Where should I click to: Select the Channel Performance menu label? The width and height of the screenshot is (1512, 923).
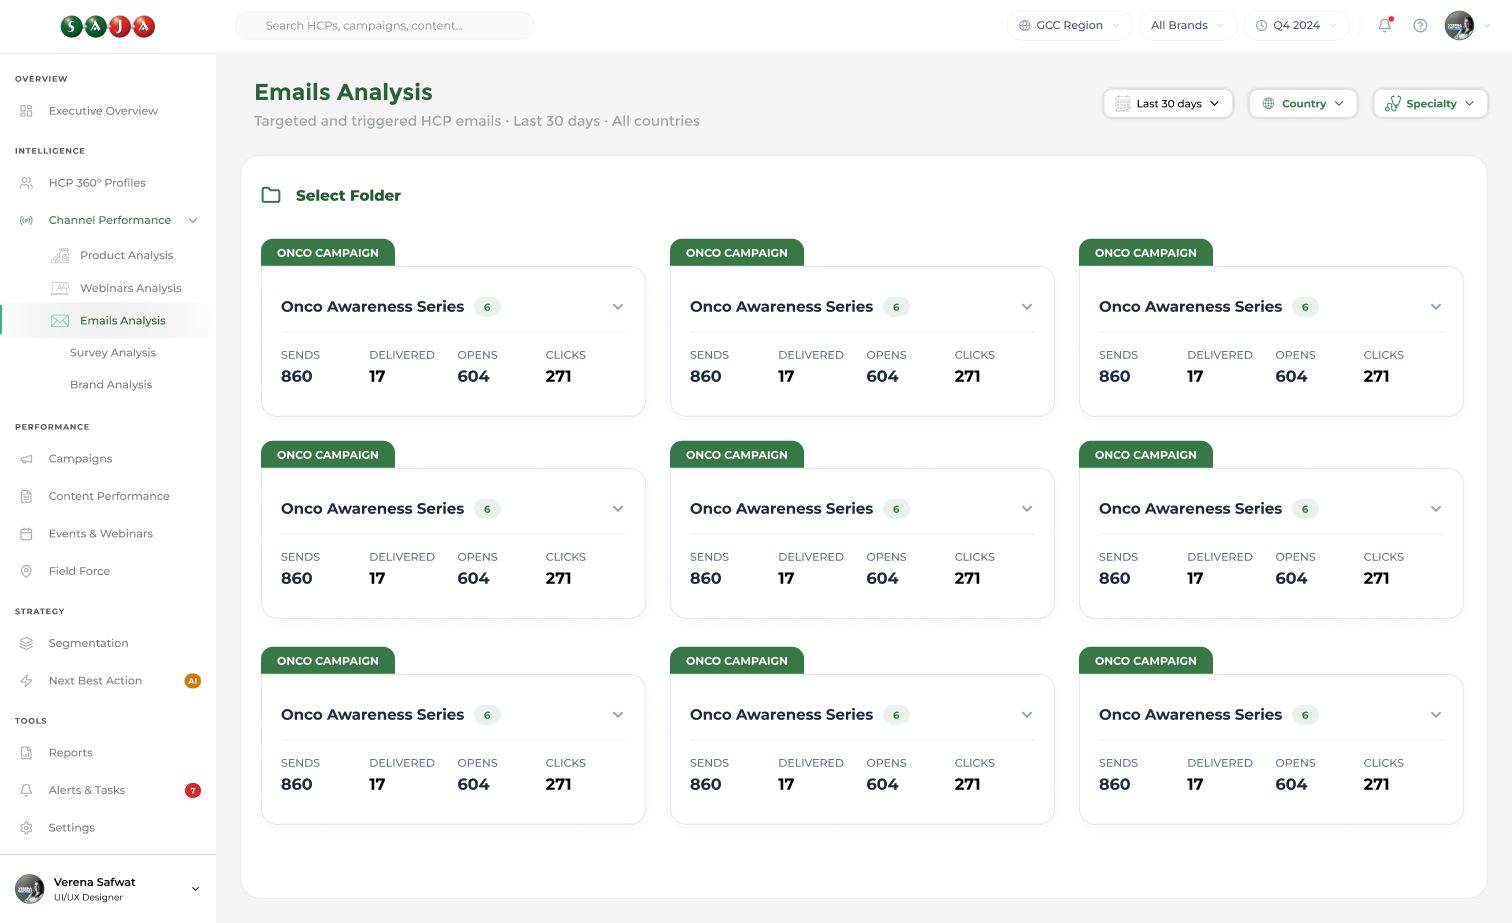coord(110,220)
